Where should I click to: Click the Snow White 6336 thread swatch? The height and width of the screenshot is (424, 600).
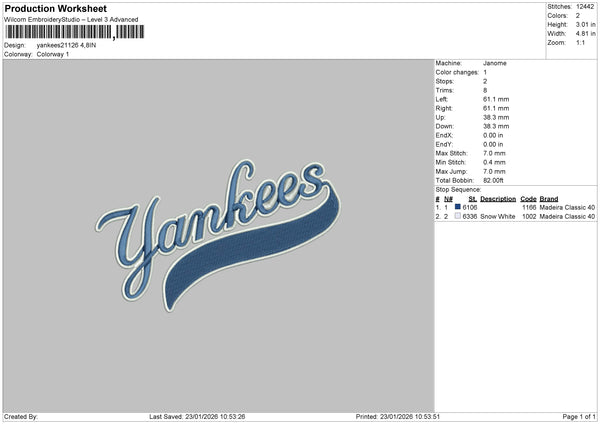(458, 216)
